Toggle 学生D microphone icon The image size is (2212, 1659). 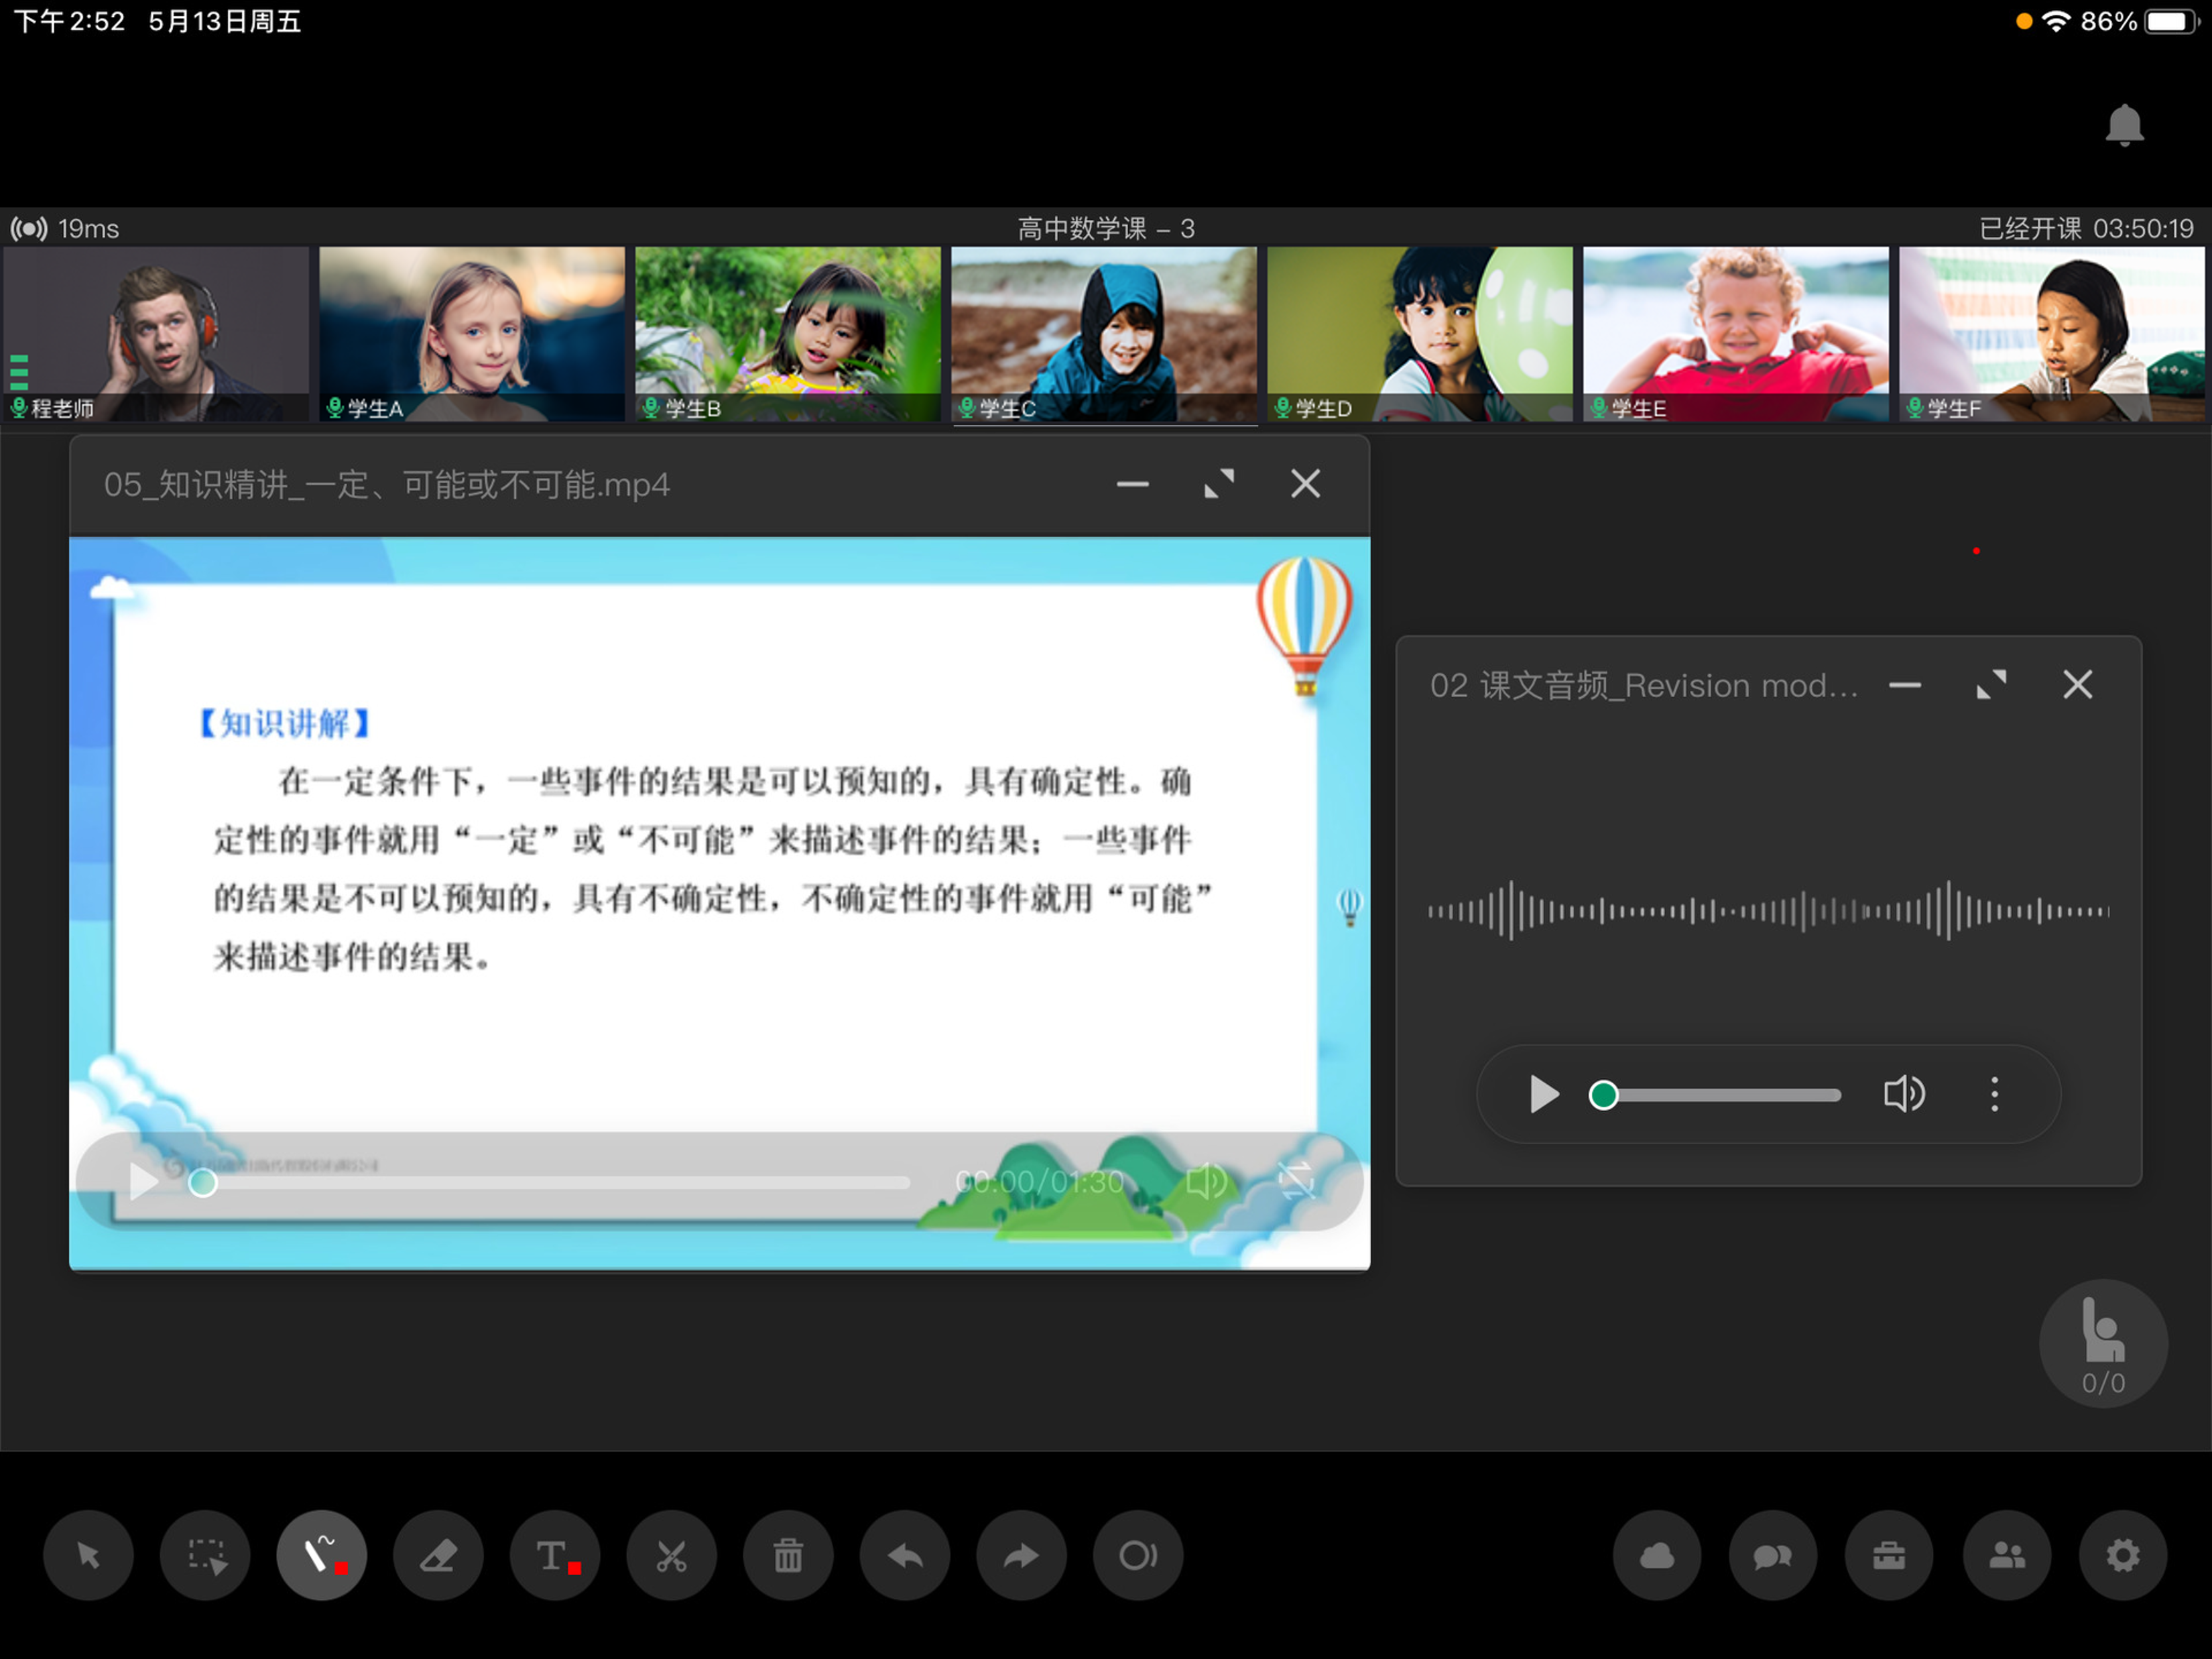tap(1283, 407)
